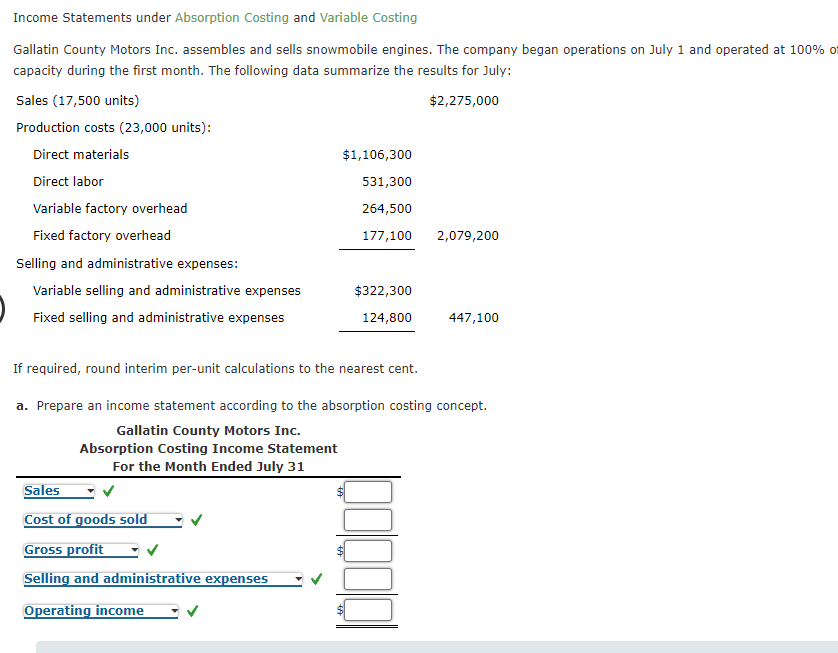Open the Operating income dropdown
The width and height of the screenshot is (838, 653).
(101, 611)
